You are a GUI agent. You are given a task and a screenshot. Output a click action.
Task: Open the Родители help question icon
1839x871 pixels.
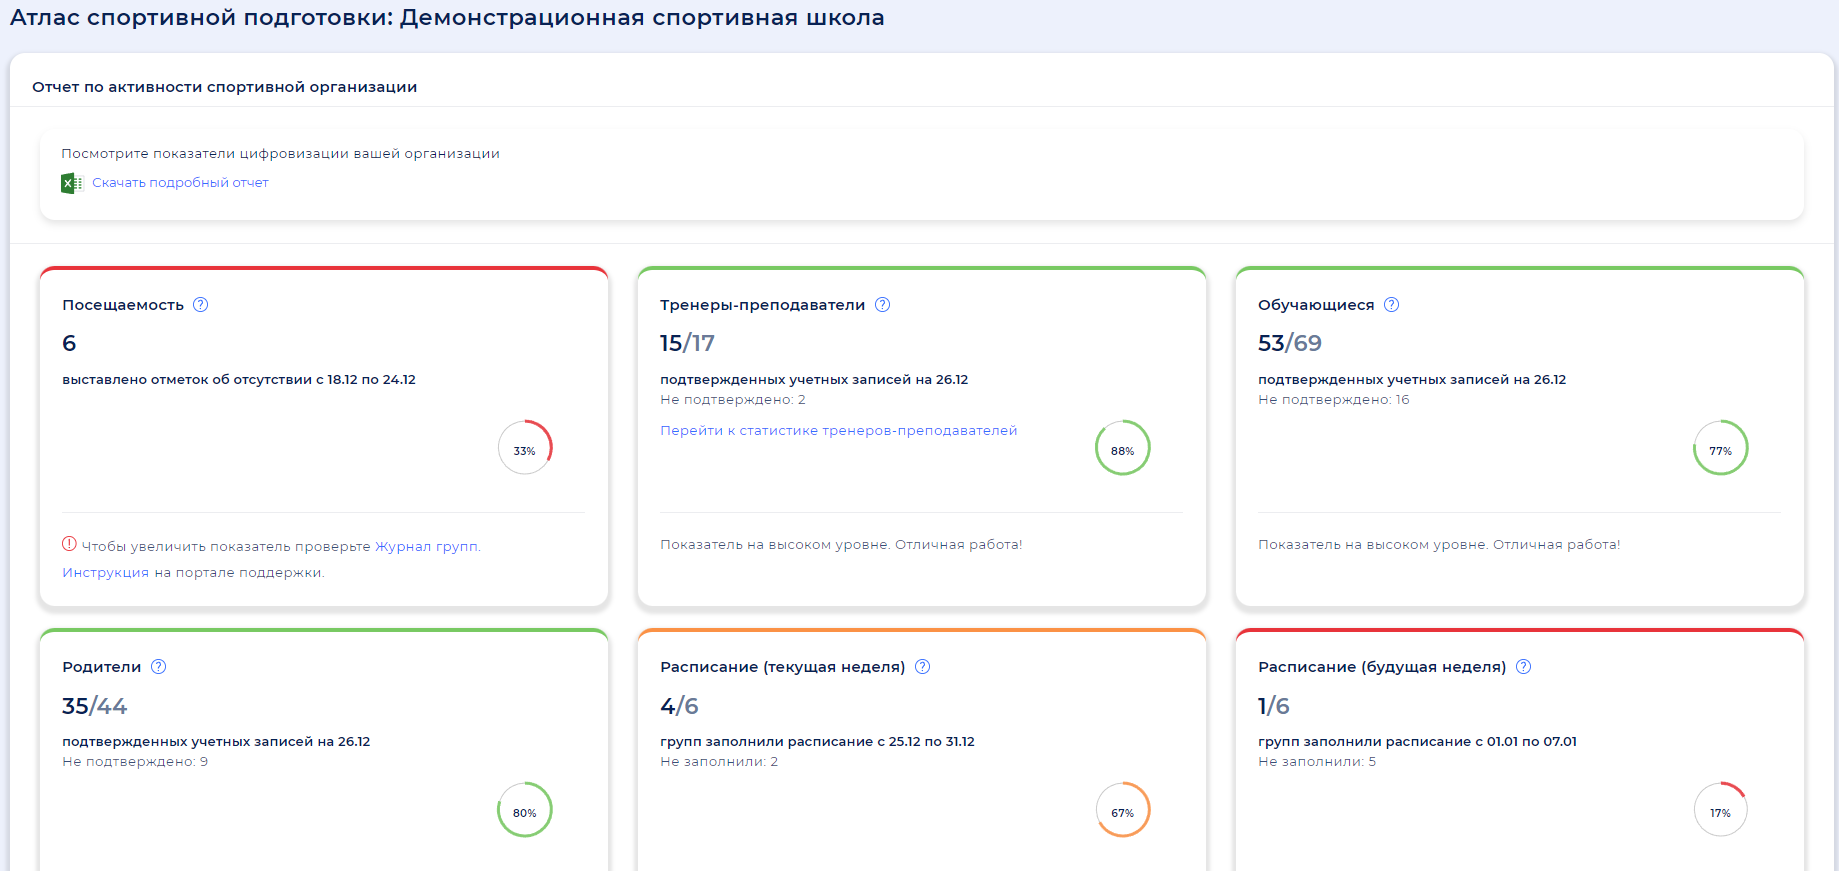158,667
